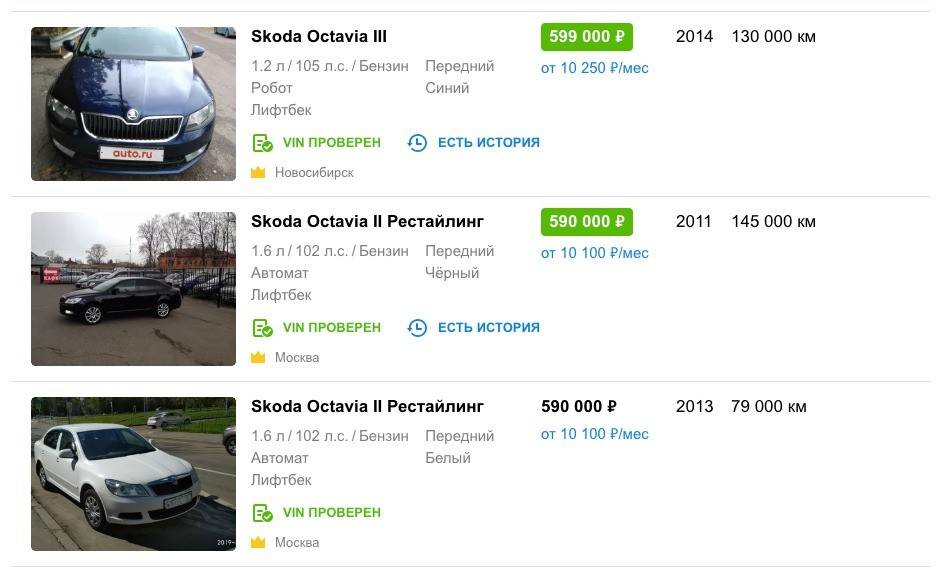Open the от 10 250 ₽/мес loan offer
Viewport: 938px width, 576px height.
pyautogui.click(x=595, y=68)
